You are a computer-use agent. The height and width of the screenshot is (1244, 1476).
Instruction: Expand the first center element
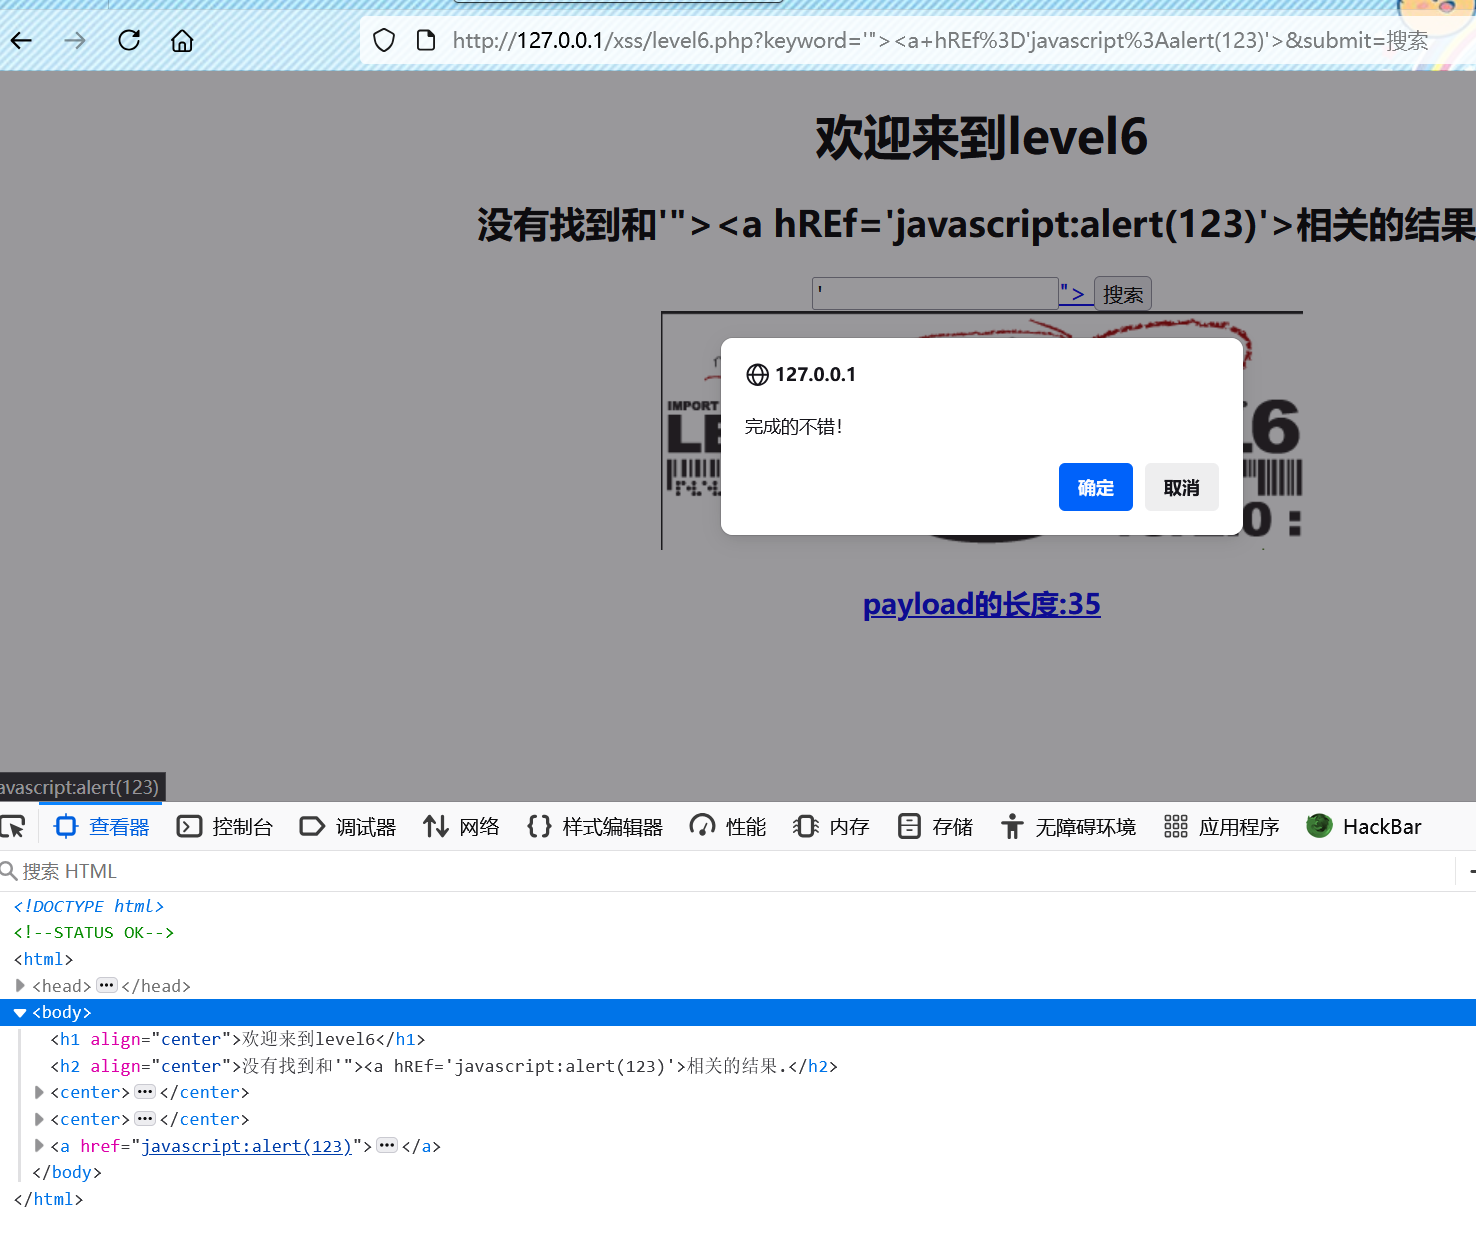(38, 1091)
